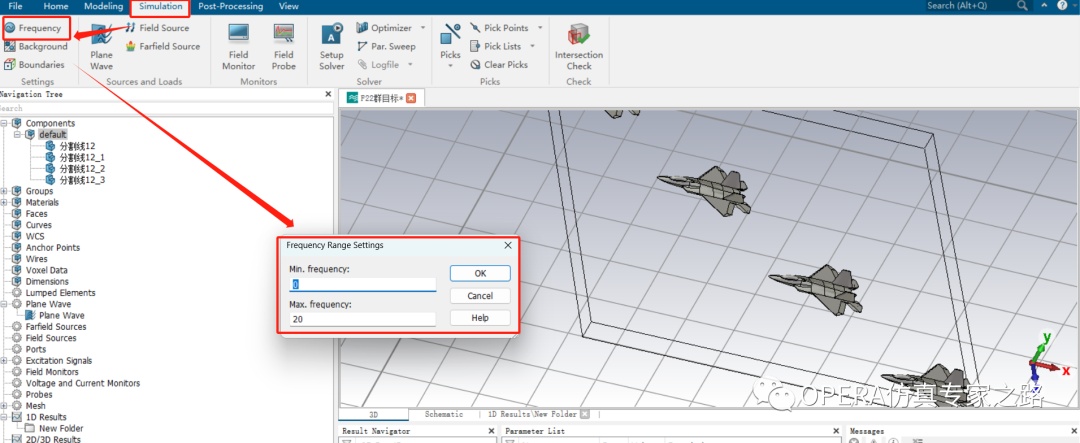Select 分割线12_1 in the tree
The width and height of the screenshot is (1080, 443).
pos(82,157)
